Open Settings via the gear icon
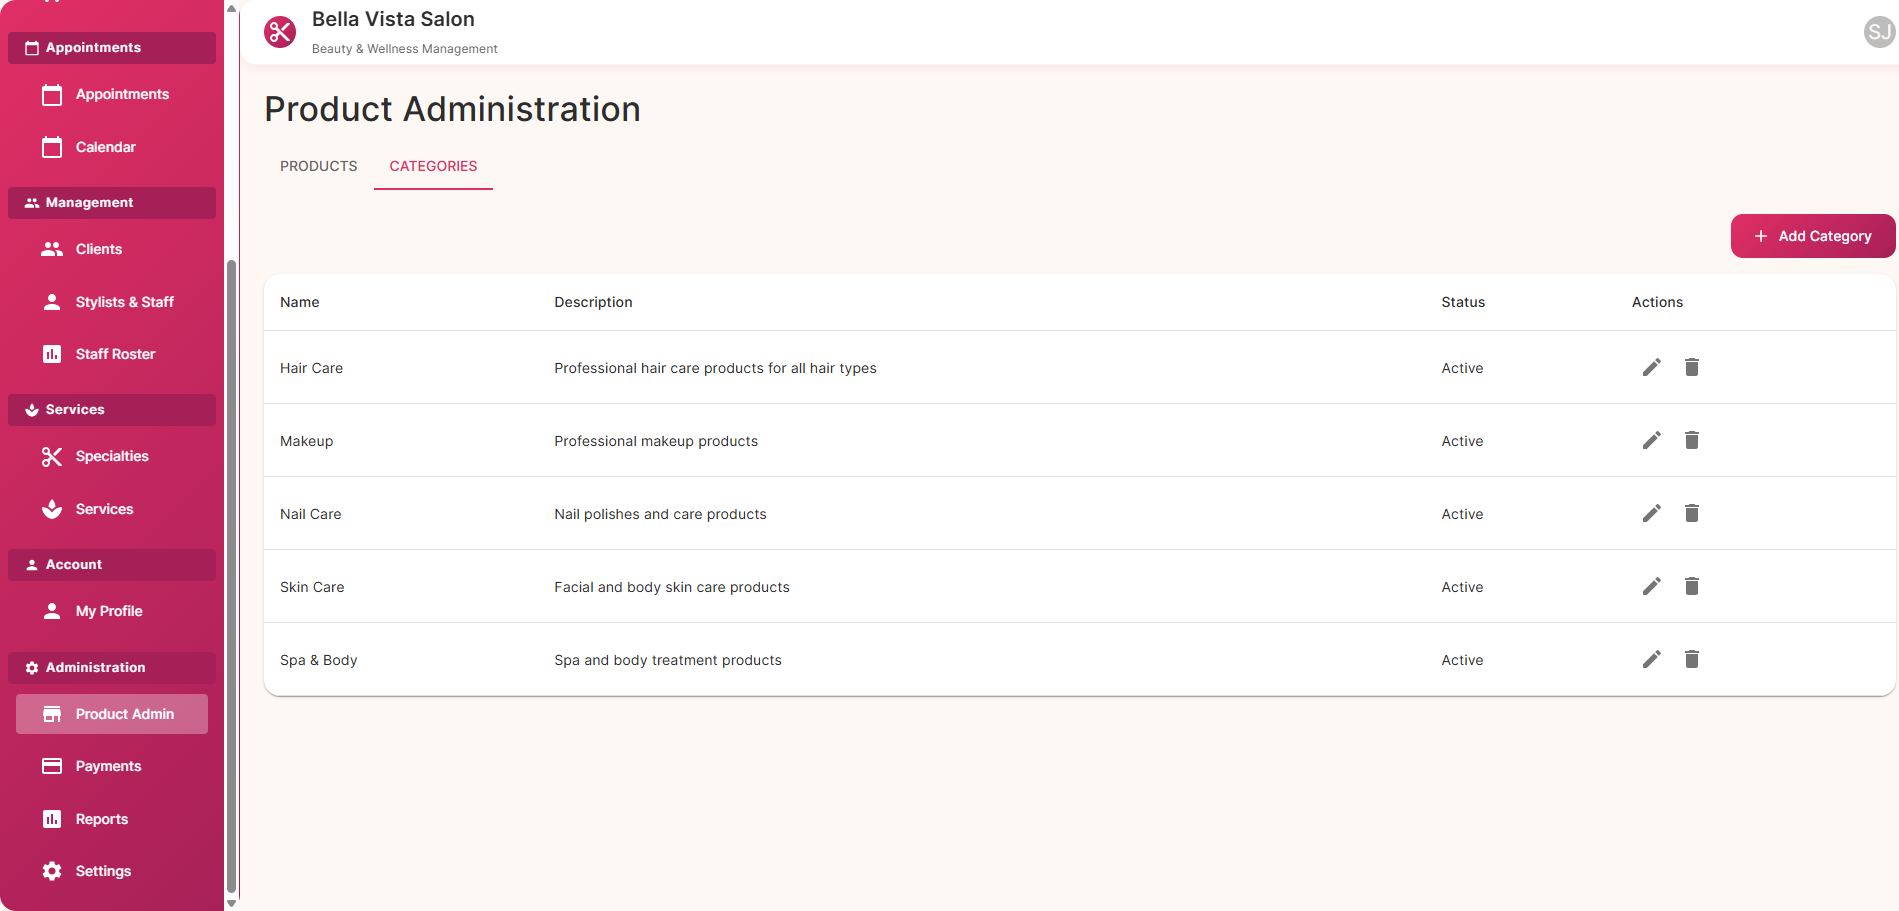 [52, 871]
